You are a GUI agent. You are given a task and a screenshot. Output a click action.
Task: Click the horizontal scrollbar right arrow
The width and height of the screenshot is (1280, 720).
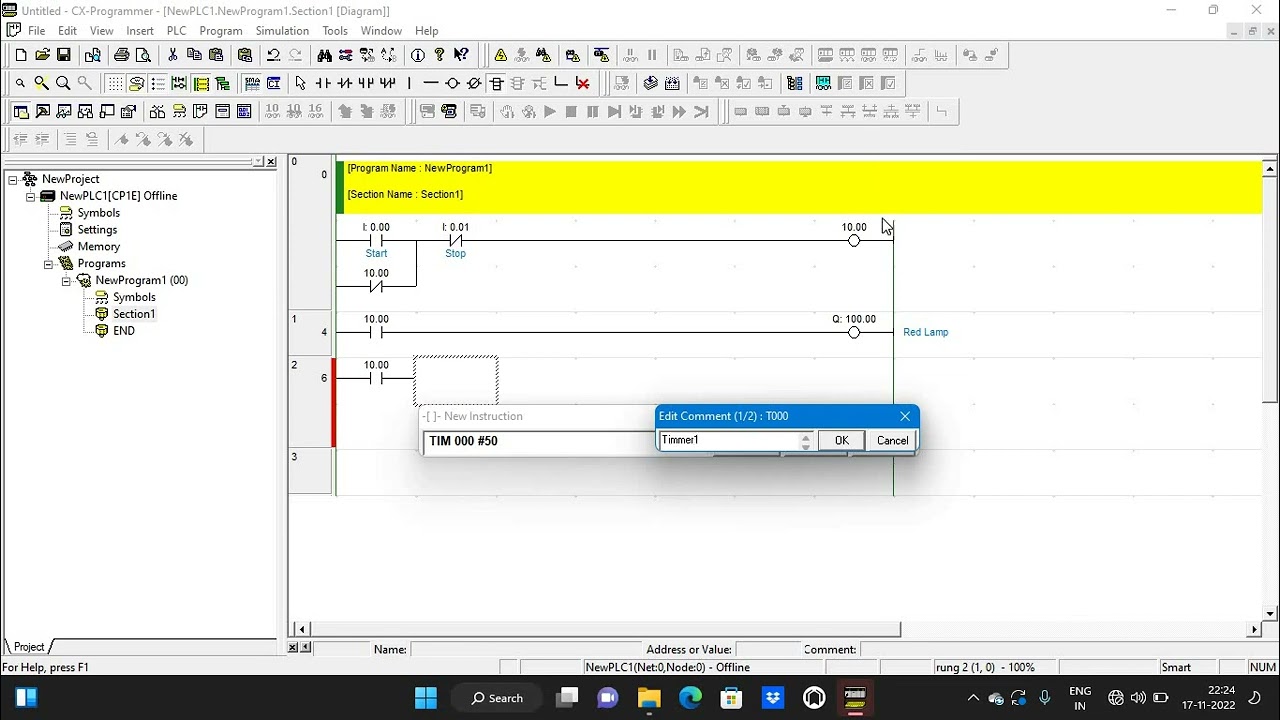point(1254,630)
